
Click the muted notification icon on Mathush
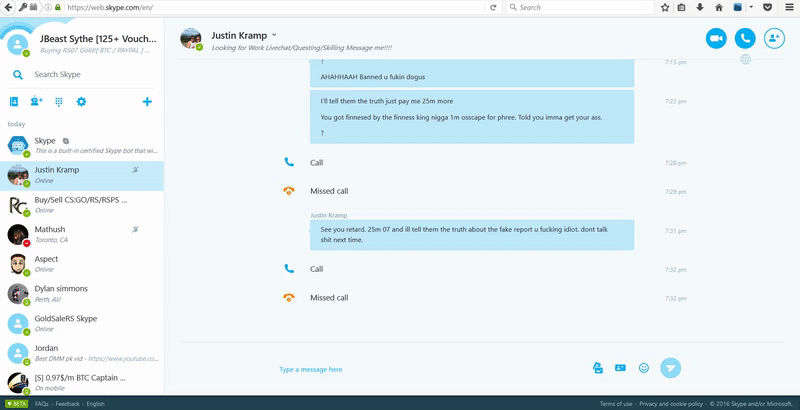(x=135, y=229)
